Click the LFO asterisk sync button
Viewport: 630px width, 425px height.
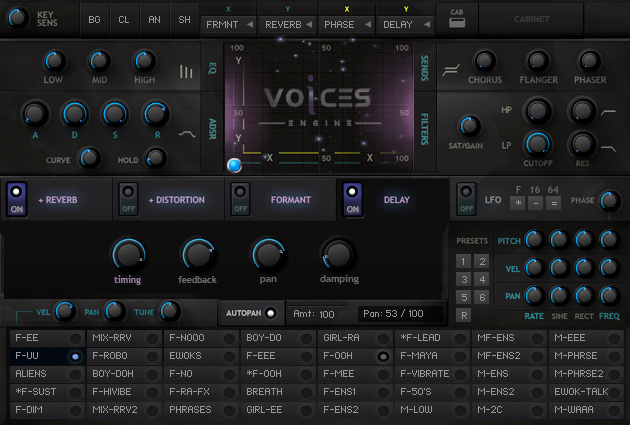[x=518, y=203]
